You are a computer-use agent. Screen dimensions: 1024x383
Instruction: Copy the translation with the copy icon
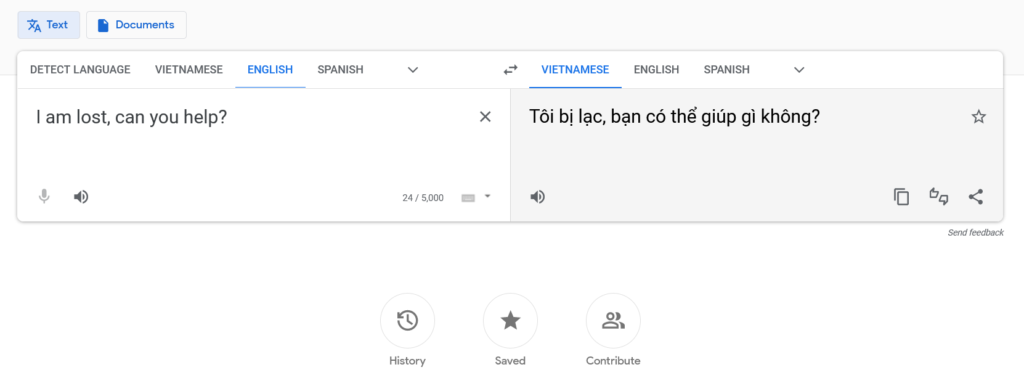point(901,197)
